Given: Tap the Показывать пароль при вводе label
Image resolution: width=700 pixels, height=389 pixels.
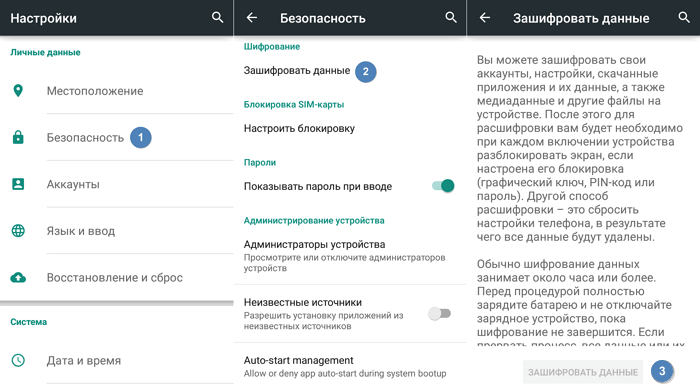Looking at the screenshot, I should (318, 187).
